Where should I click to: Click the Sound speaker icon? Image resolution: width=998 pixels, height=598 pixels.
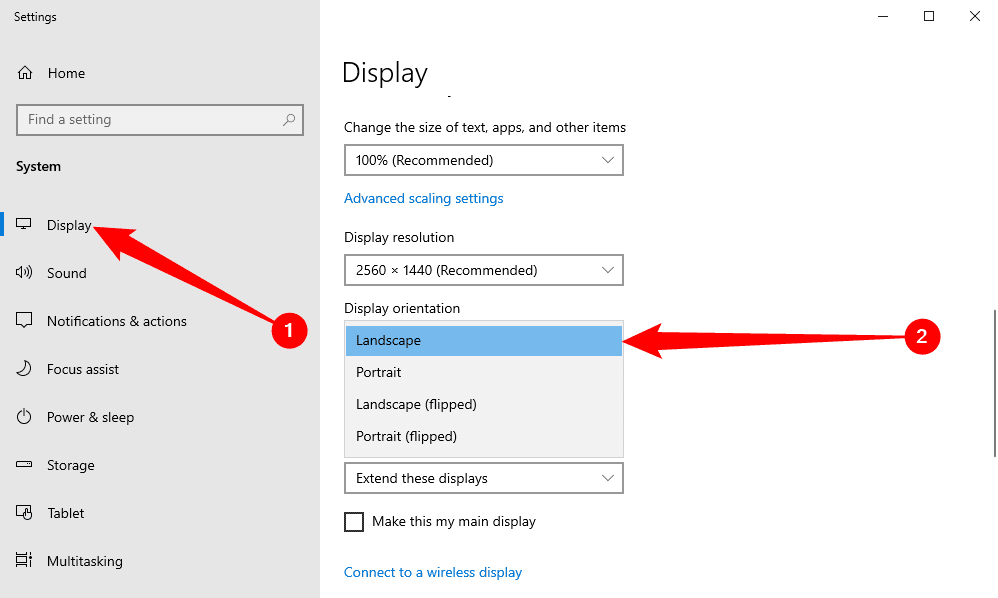(26, 273)
